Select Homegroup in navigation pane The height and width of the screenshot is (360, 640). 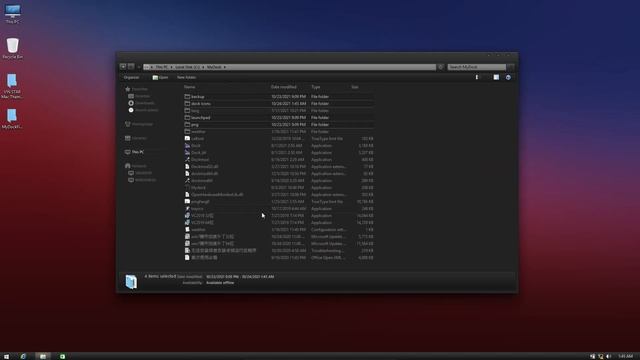(x=139, y=124)
